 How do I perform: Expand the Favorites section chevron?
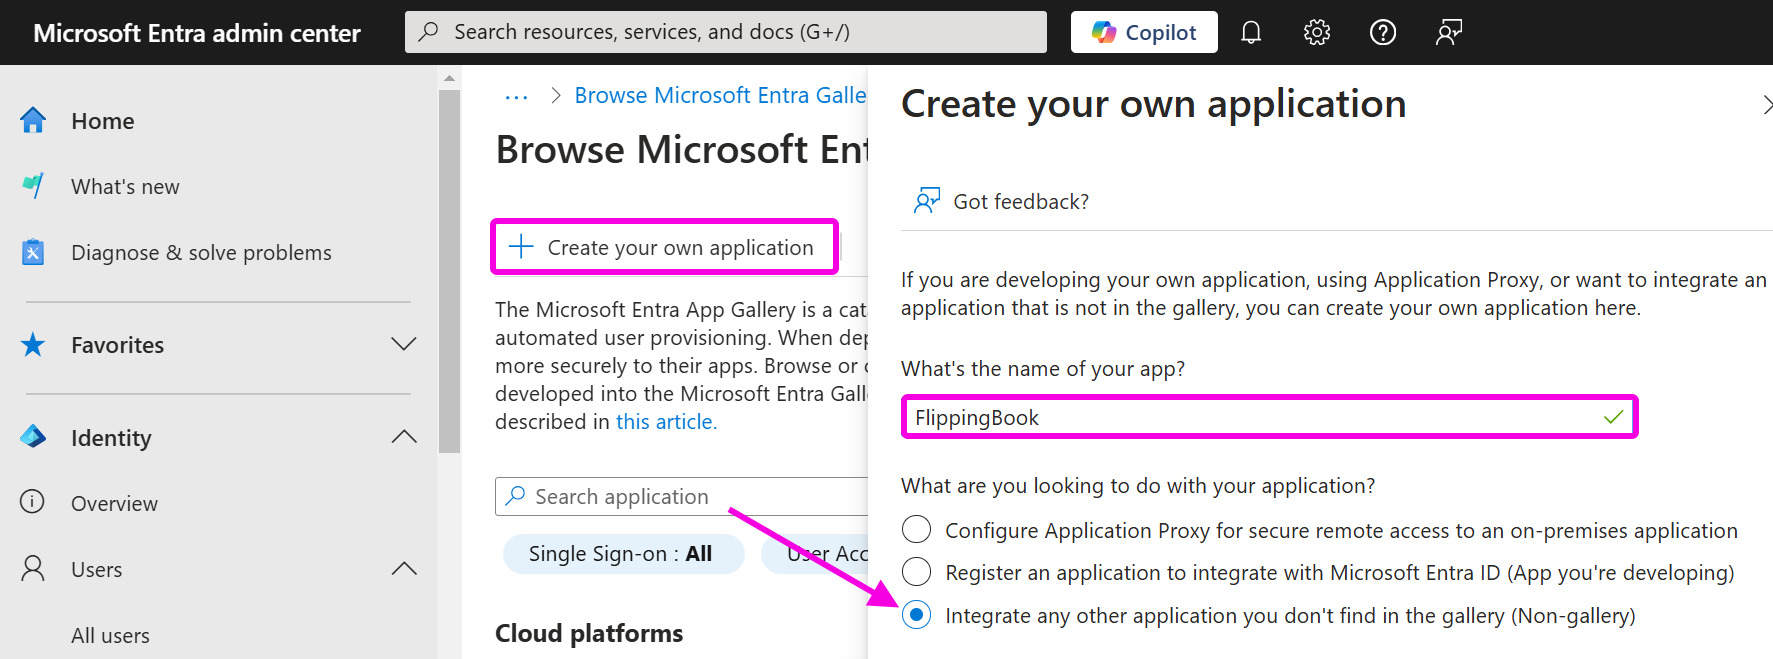click(404, 345)
